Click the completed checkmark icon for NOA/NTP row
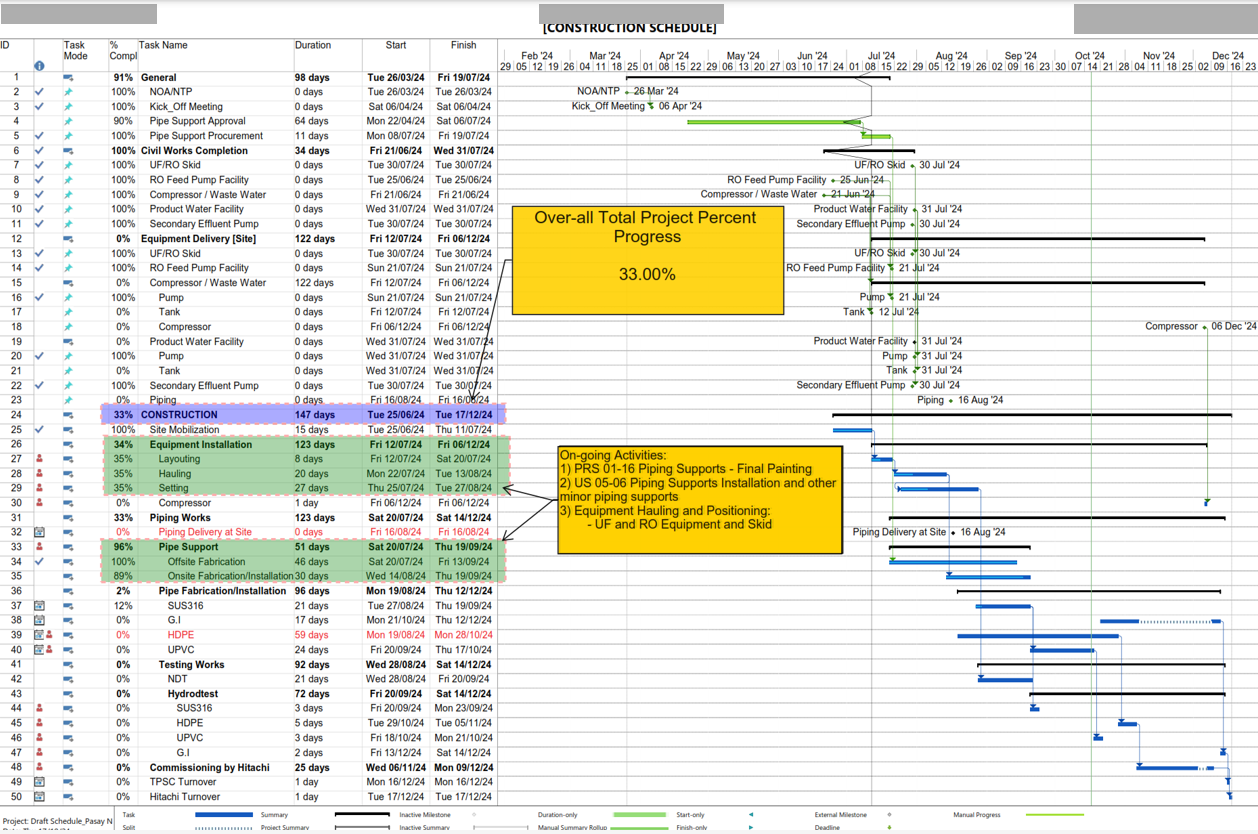The width and height of the screenshot is (1258, 834). click(x=39, y=92)
